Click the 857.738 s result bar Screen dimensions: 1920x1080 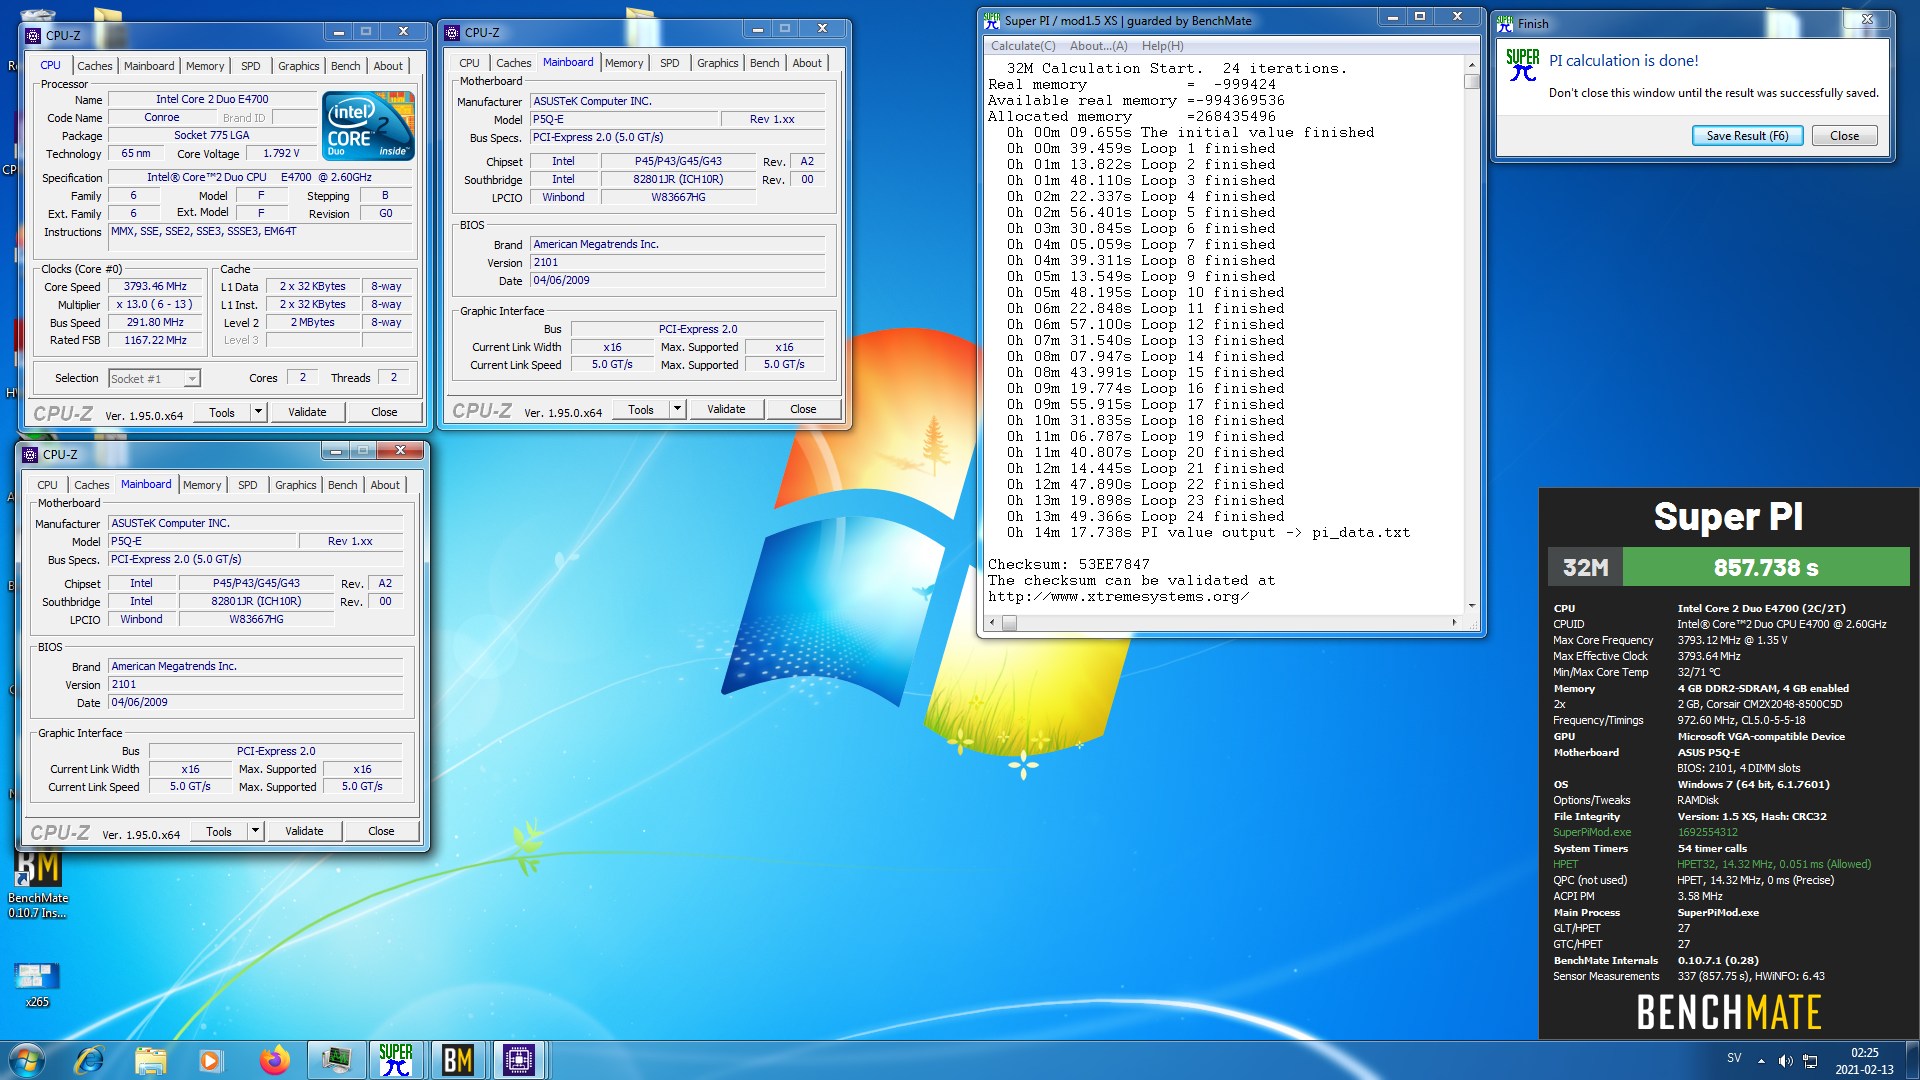1766,567
